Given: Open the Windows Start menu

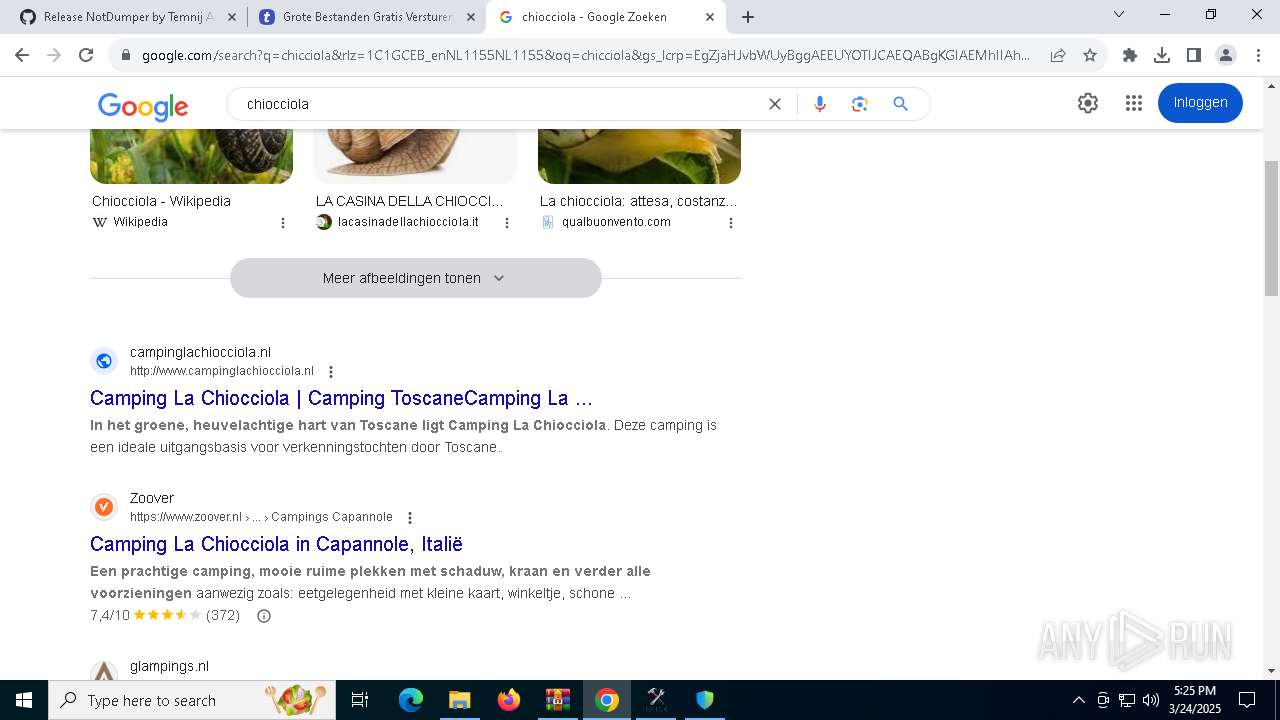Looking at the screenshot, I should (x=24, y=700).
